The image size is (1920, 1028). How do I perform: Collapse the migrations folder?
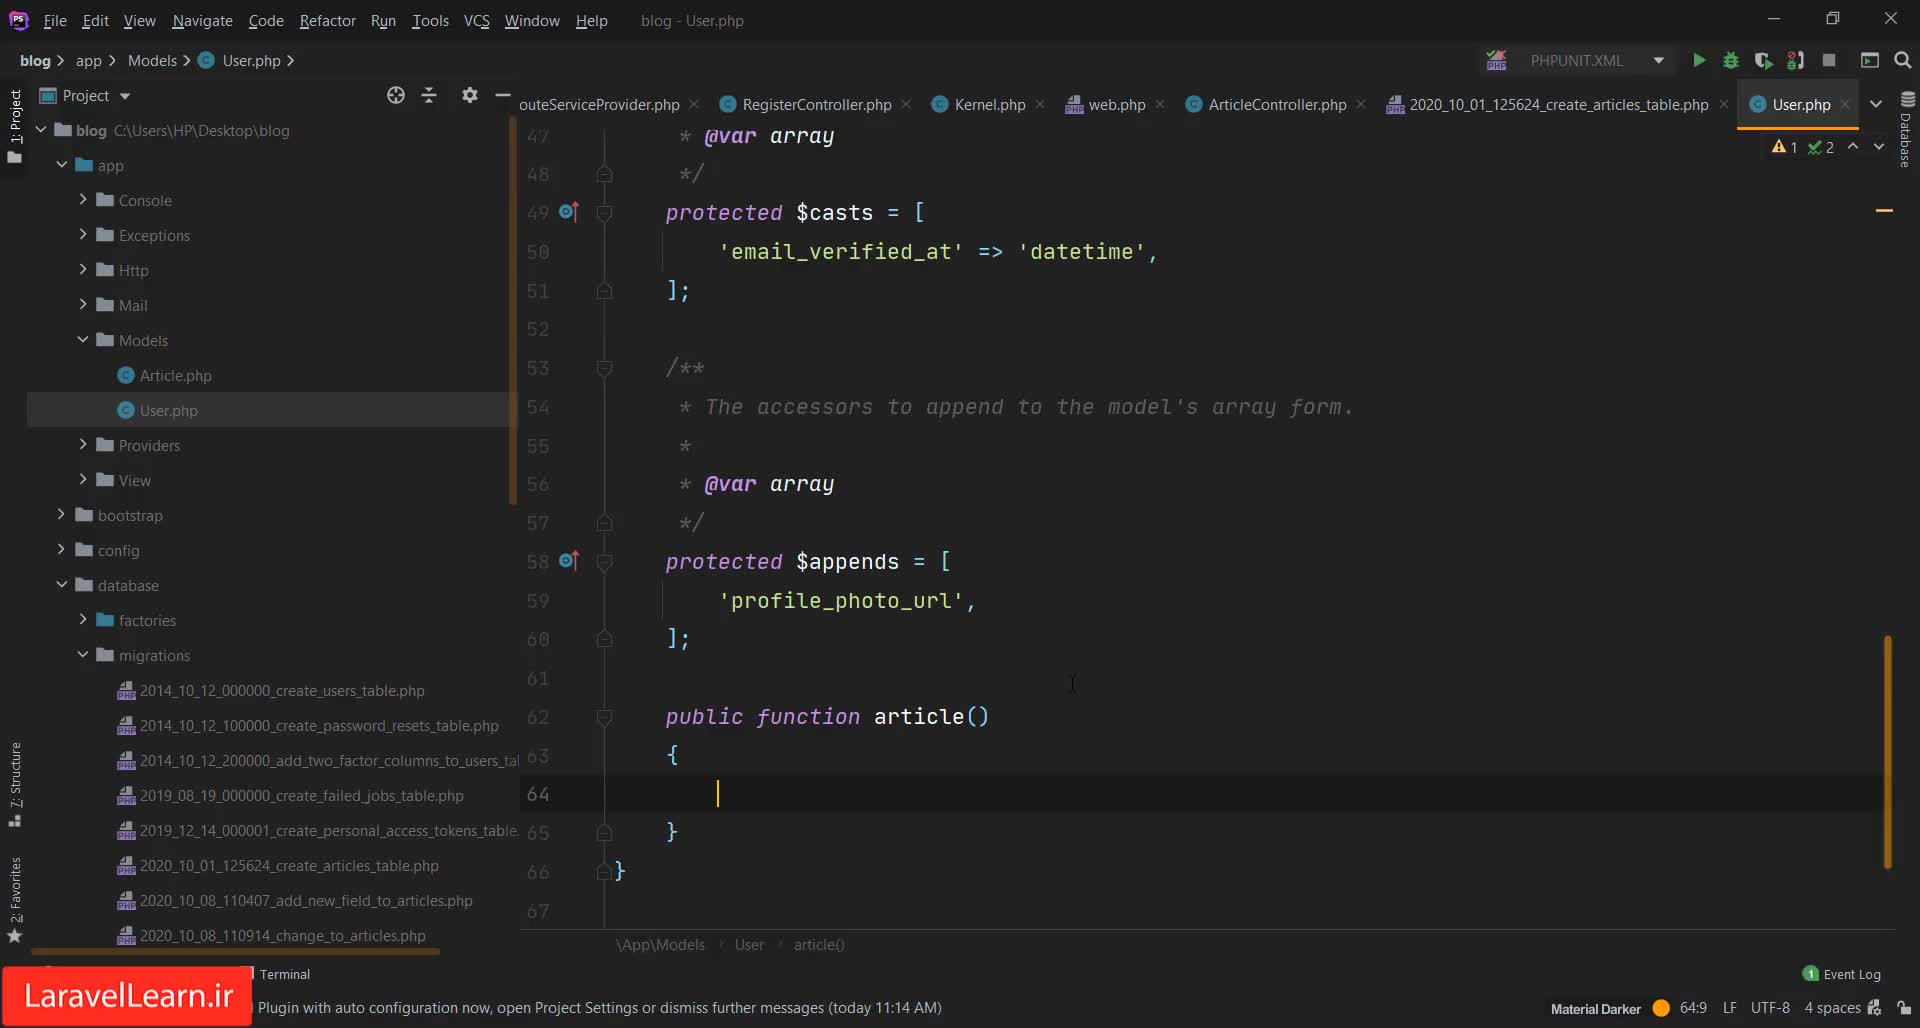83,655
